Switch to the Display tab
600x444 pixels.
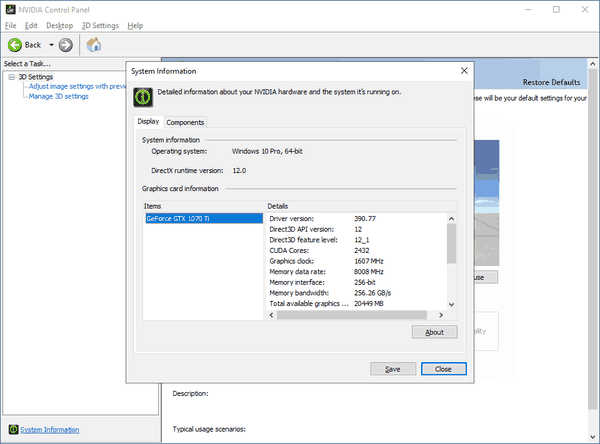(x=148, y=121)
